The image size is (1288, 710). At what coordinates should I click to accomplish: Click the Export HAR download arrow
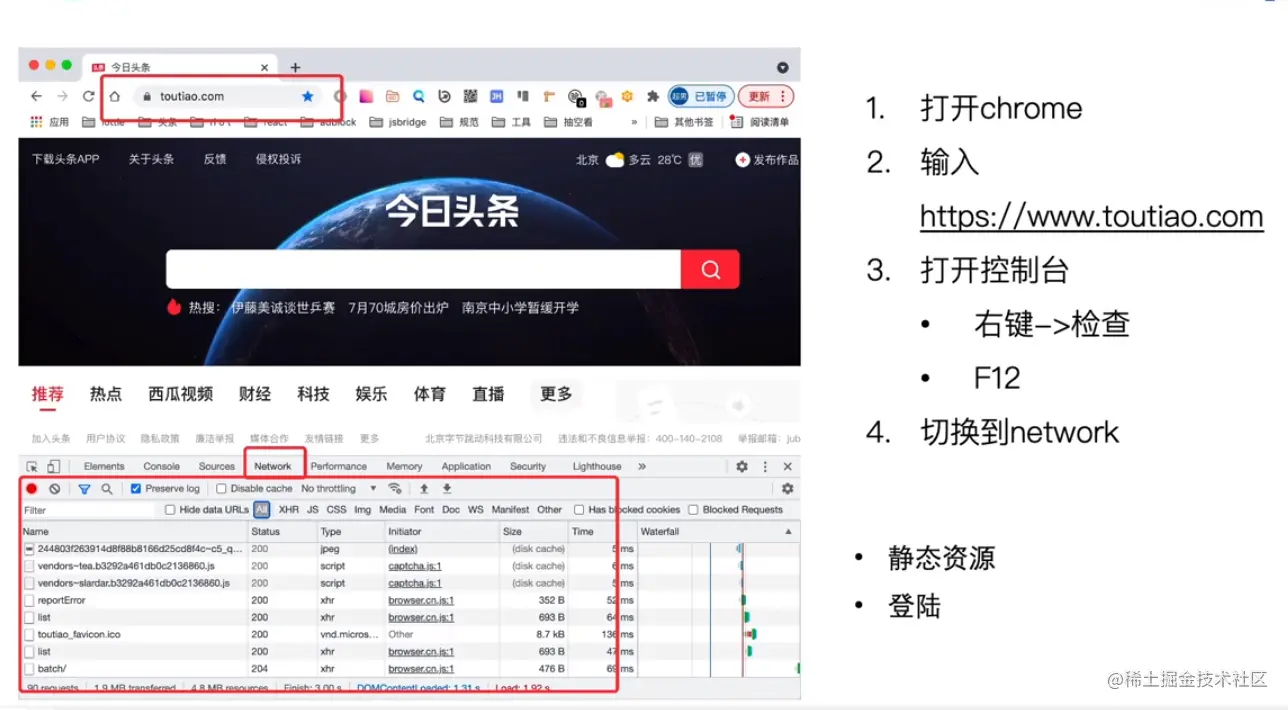[x=447, y=489]
